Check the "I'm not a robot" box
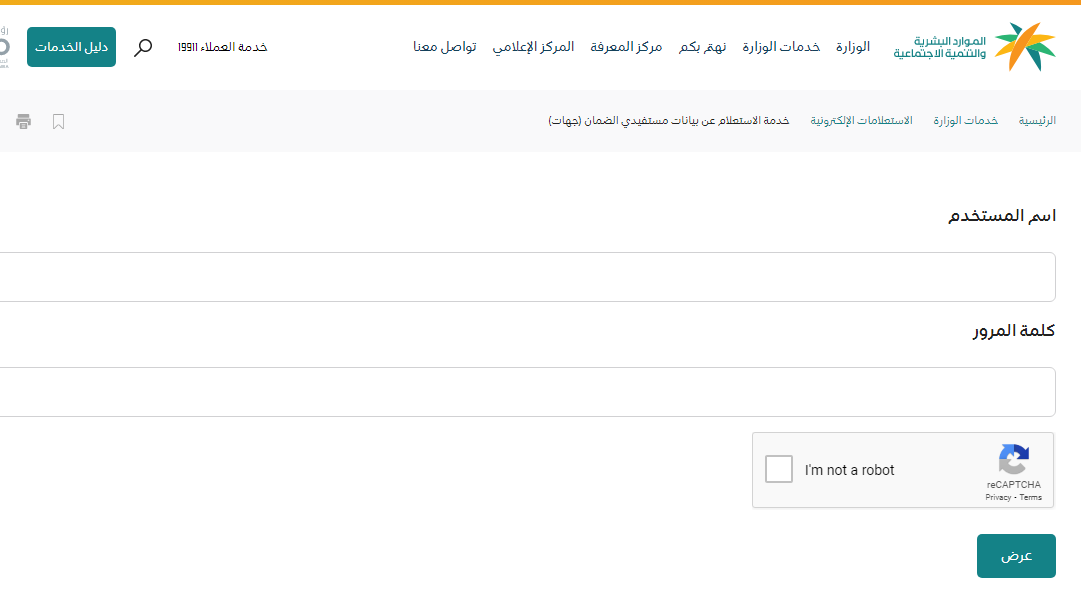 pos(779,469)
